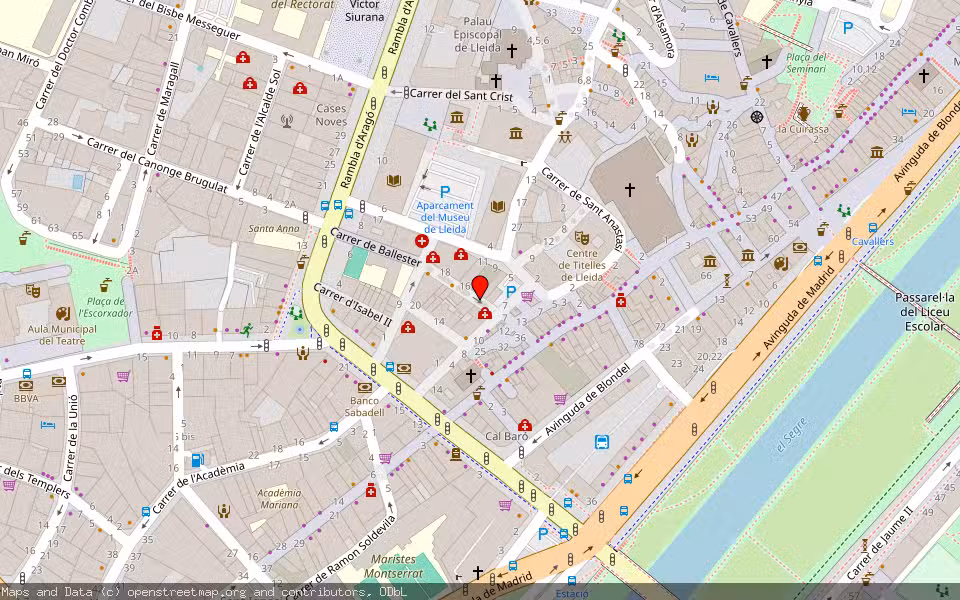The width and height of the screenshot is (960, 600).
Task: Select 'Santa Anna' label
Action: [274, 228]
